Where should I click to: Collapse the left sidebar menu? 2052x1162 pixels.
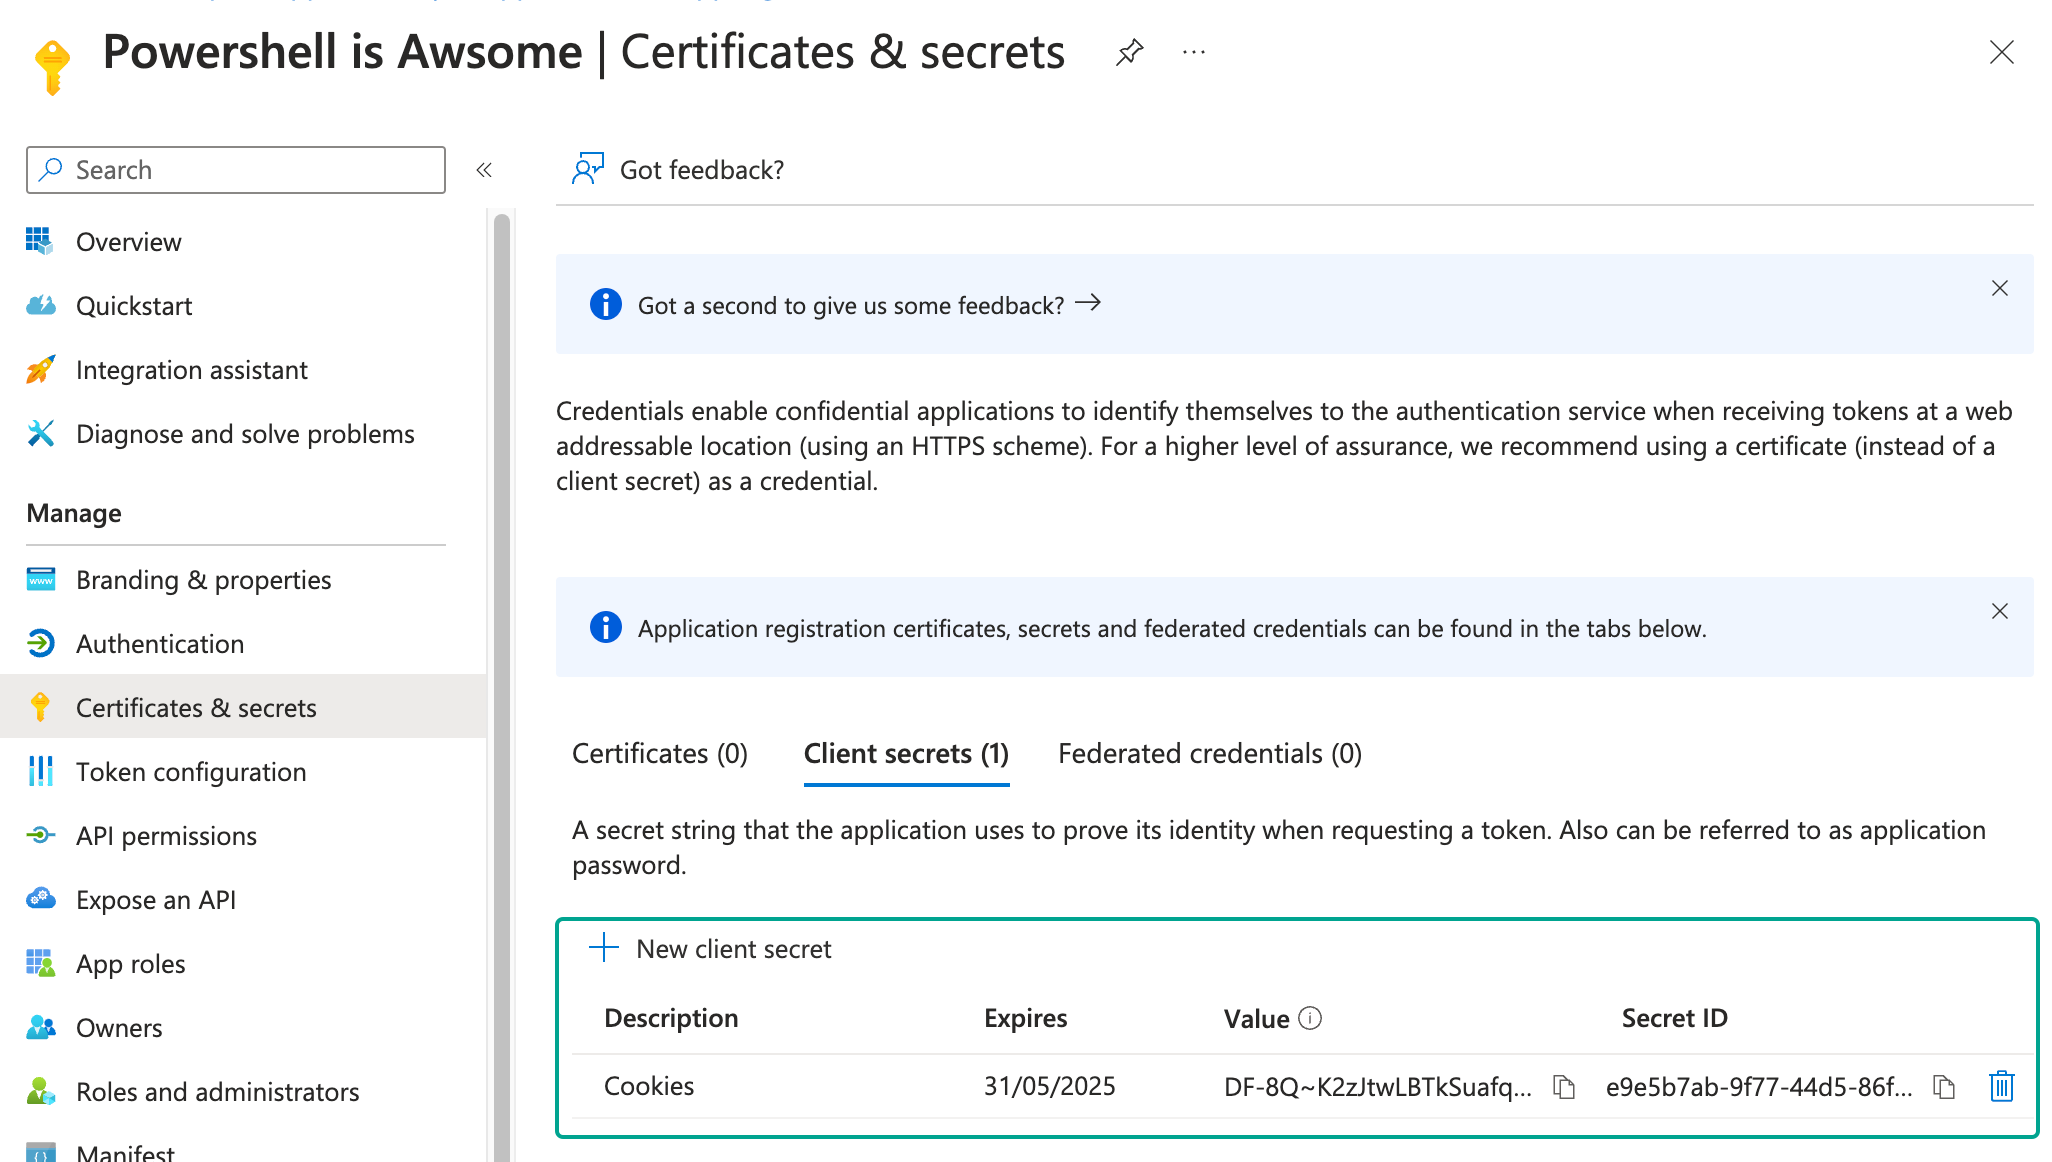pyautogui.click(x=484, y=170)
